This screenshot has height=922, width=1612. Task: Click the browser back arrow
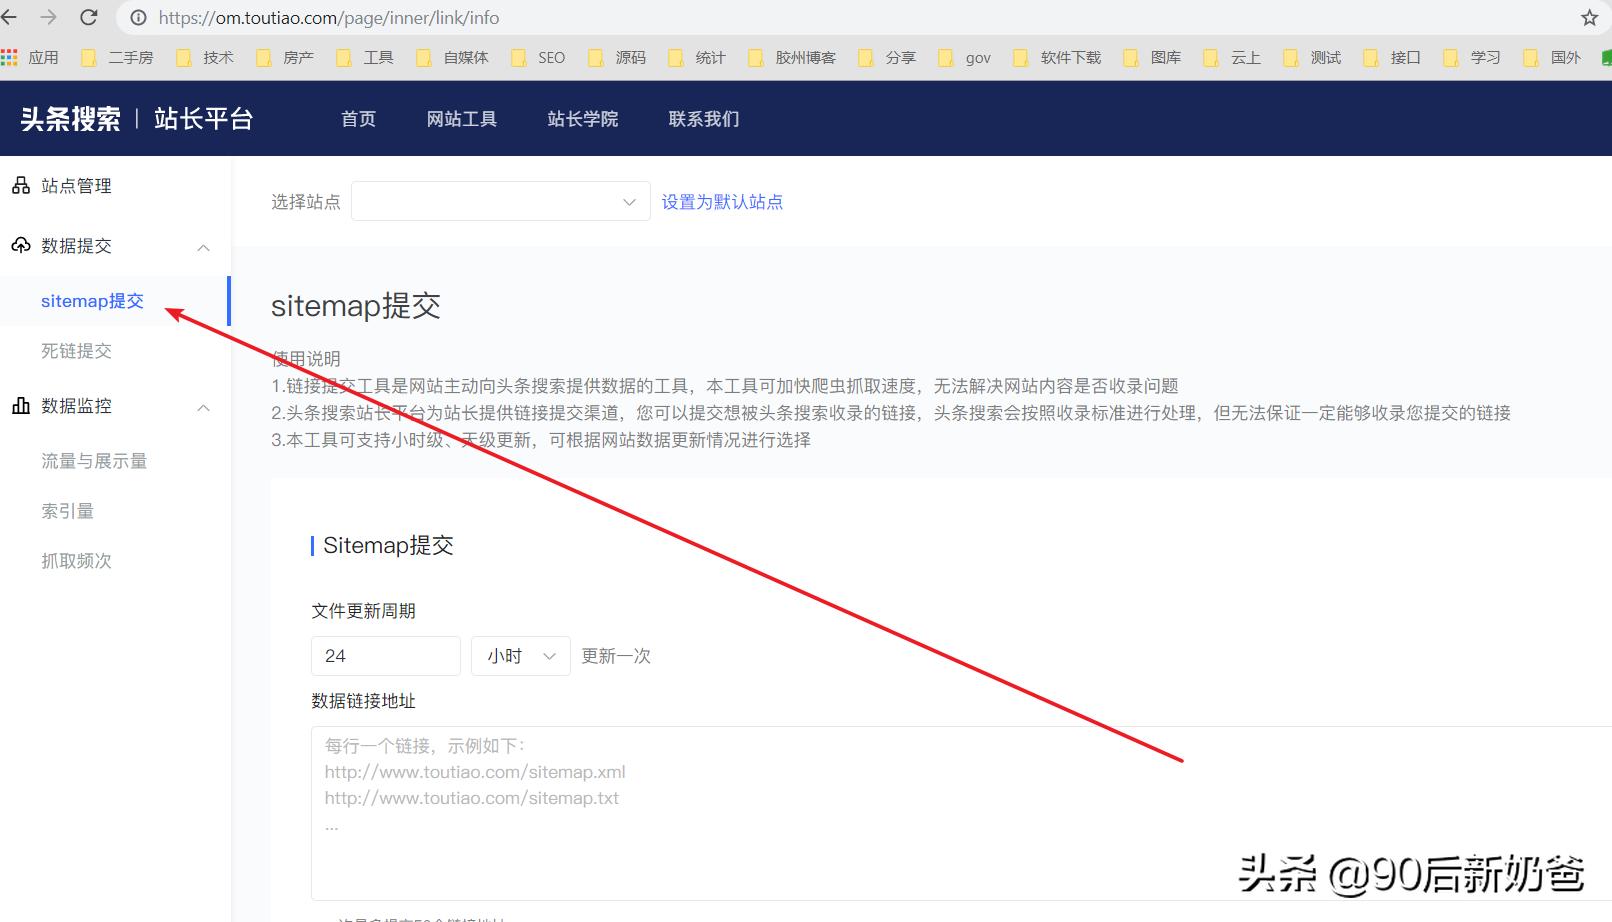[x=11, y=17]
